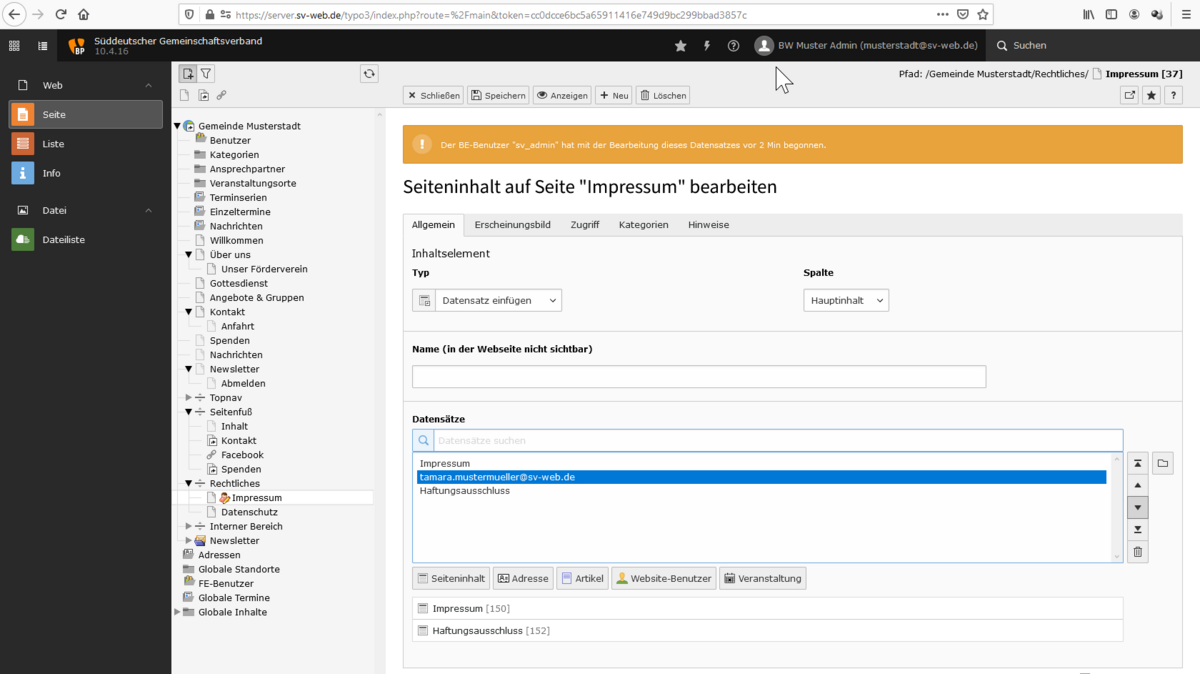Switch to the Zugriff tab
The image size is (1200, 674).
pyautogui.click(x=585, y=225)
